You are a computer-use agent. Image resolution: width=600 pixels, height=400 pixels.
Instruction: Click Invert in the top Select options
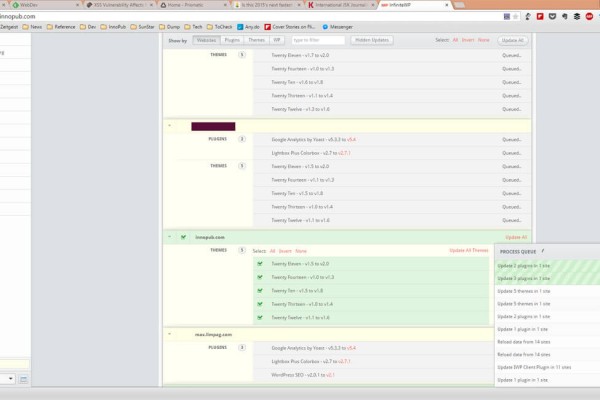pyautogui.click(x=468, y=40)
